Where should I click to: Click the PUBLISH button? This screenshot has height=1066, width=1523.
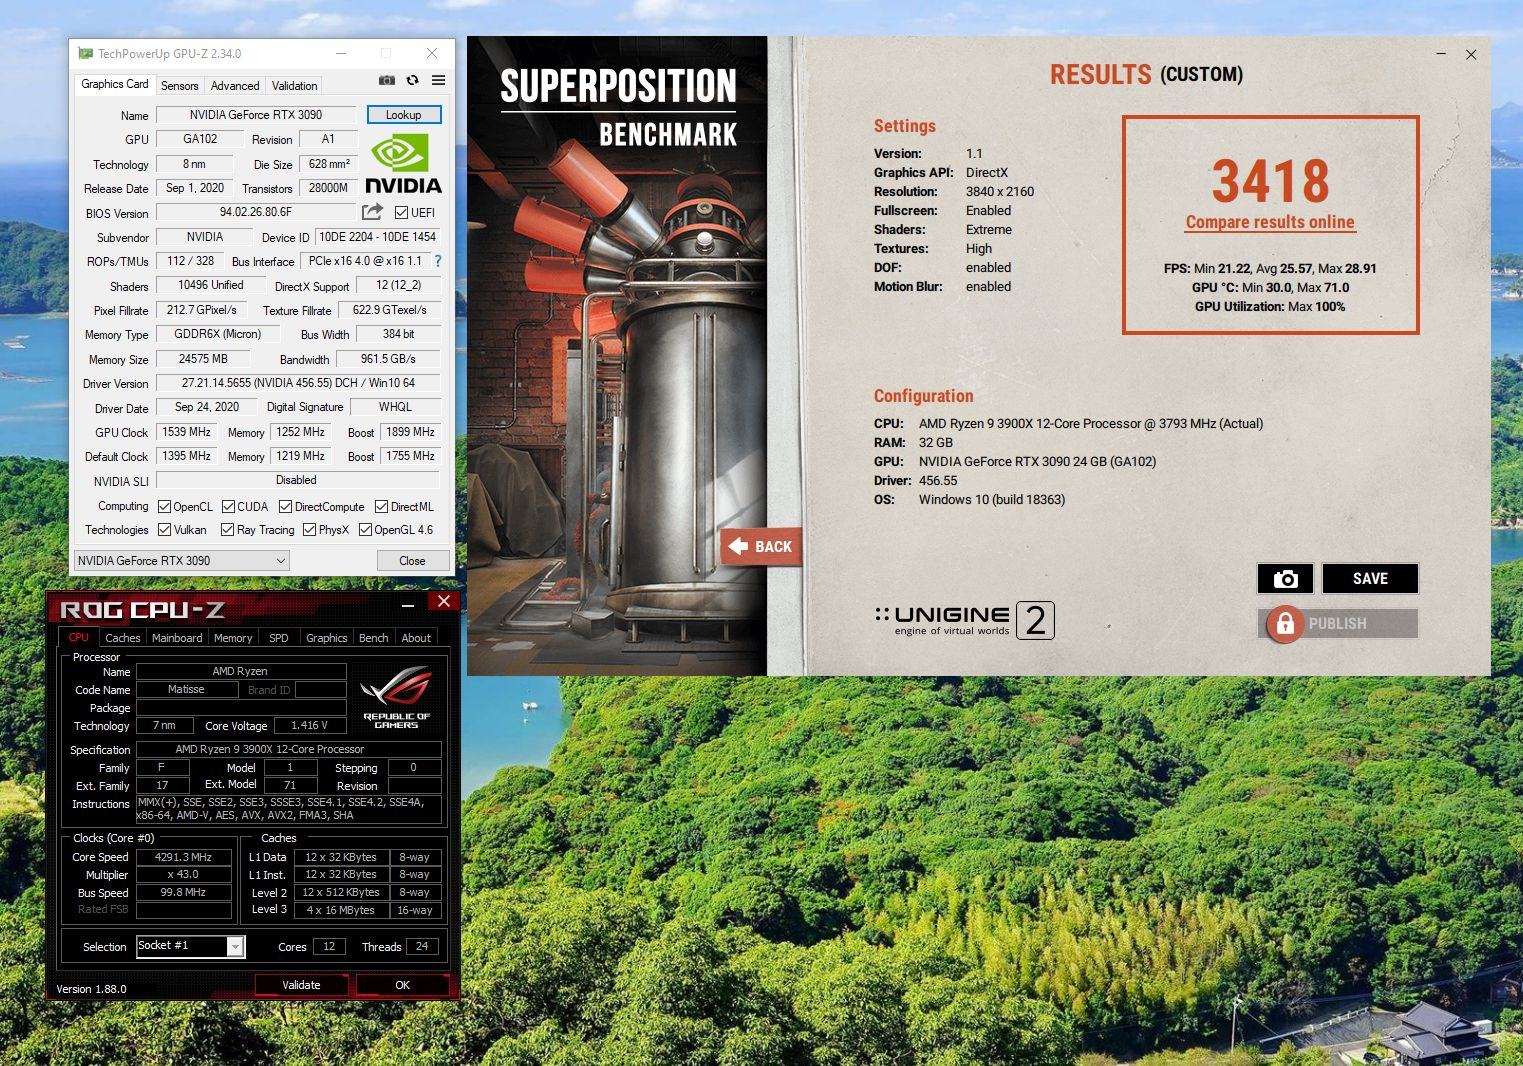(1338, 624)
